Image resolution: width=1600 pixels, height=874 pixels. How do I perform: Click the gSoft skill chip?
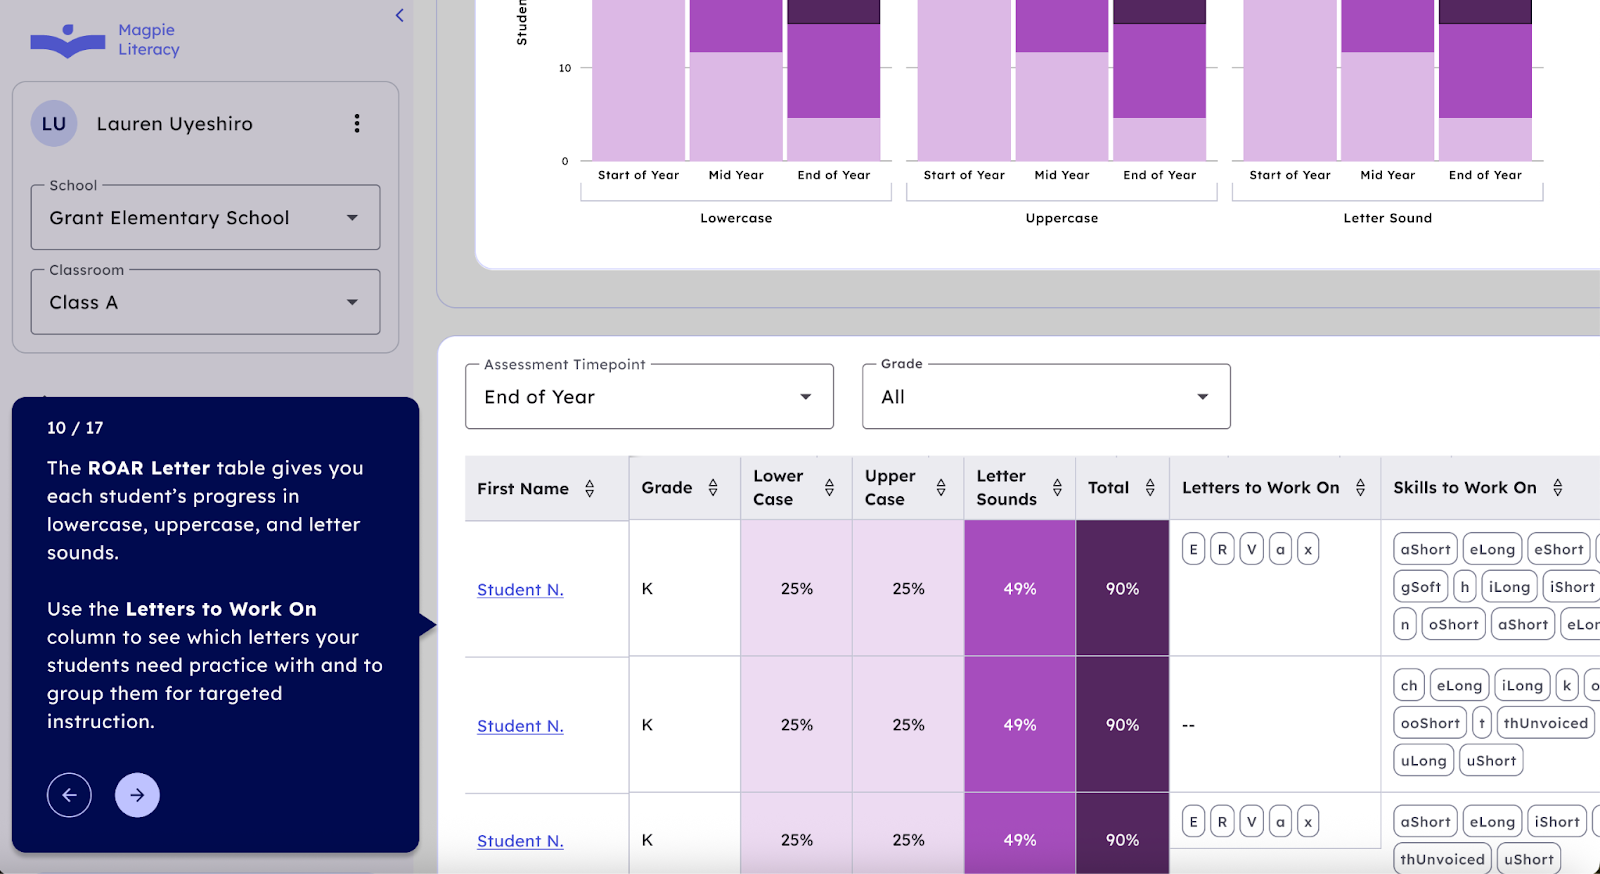tap(1420, 587)
